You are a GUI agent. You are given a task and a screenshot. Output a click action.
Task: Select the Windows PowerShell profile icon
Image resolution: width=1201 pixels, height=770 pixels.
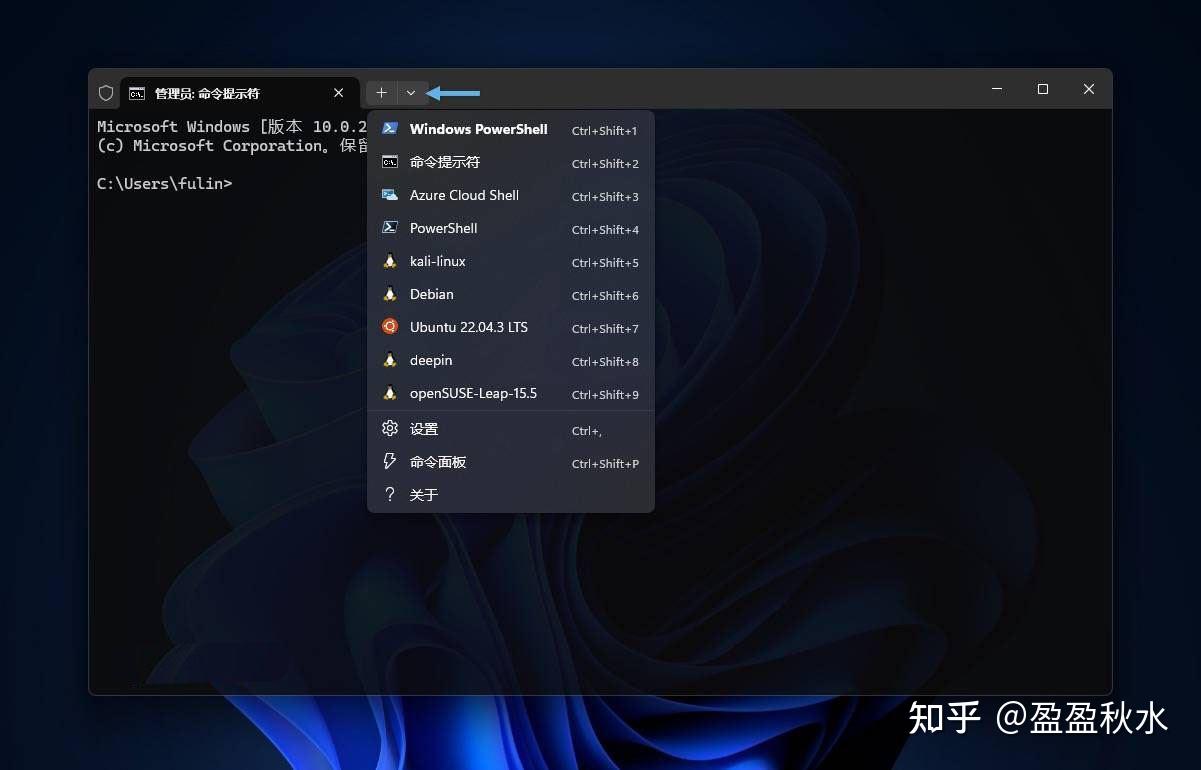coord(390,129)
